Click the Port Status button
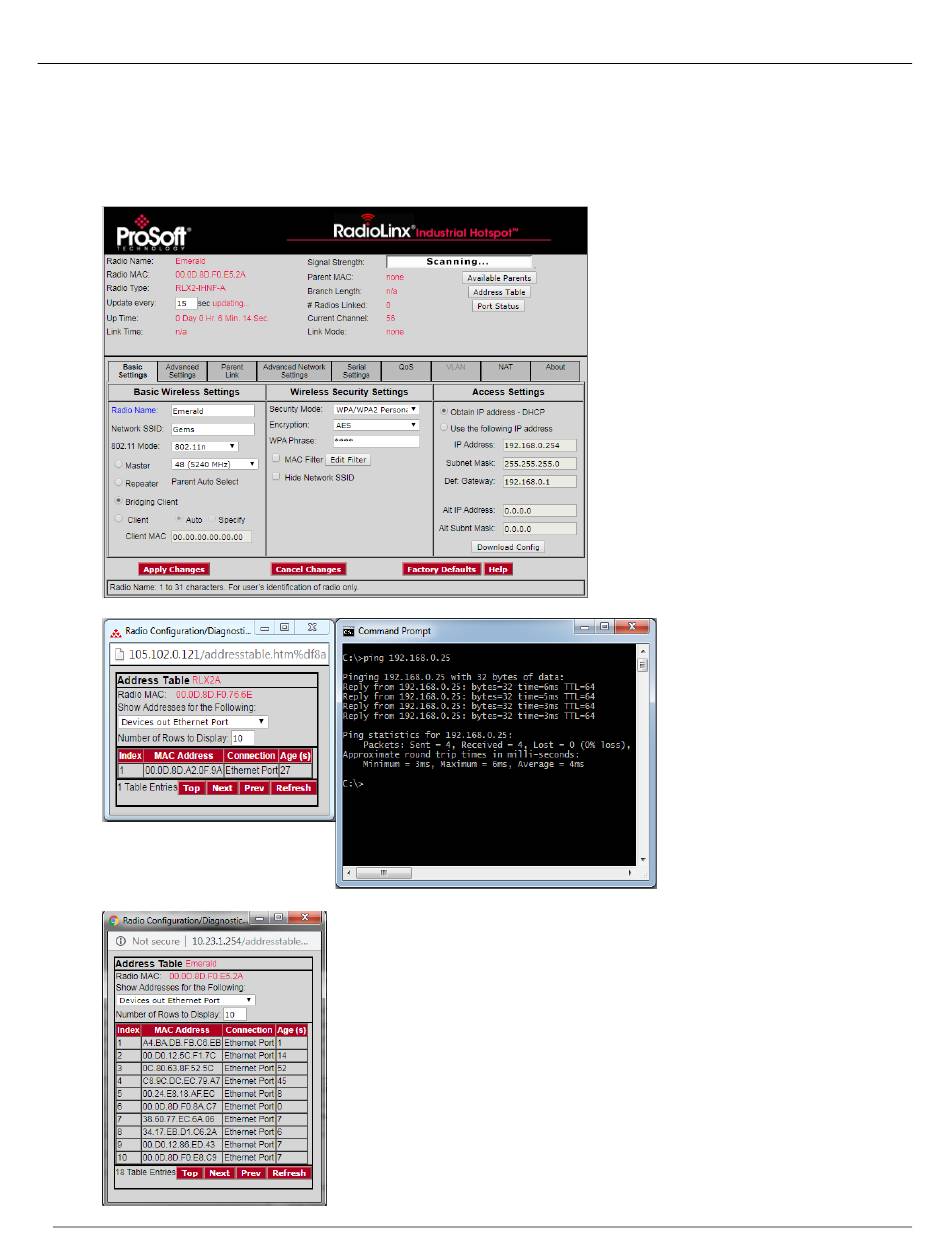 pos(498,306)
